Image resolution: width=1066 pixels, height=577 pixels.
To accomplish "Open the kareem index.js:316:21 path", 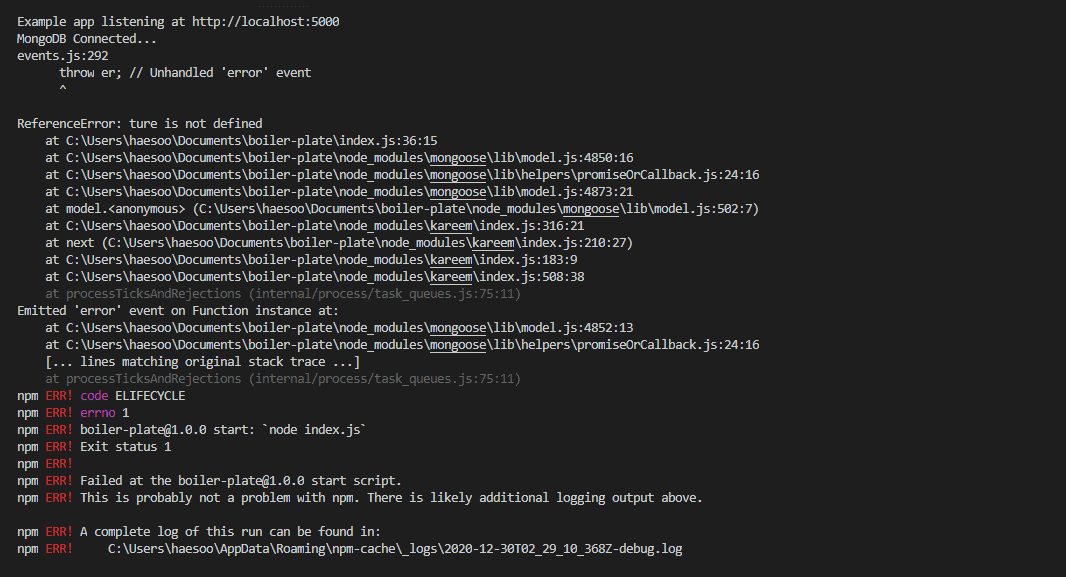I will (339, 225).
